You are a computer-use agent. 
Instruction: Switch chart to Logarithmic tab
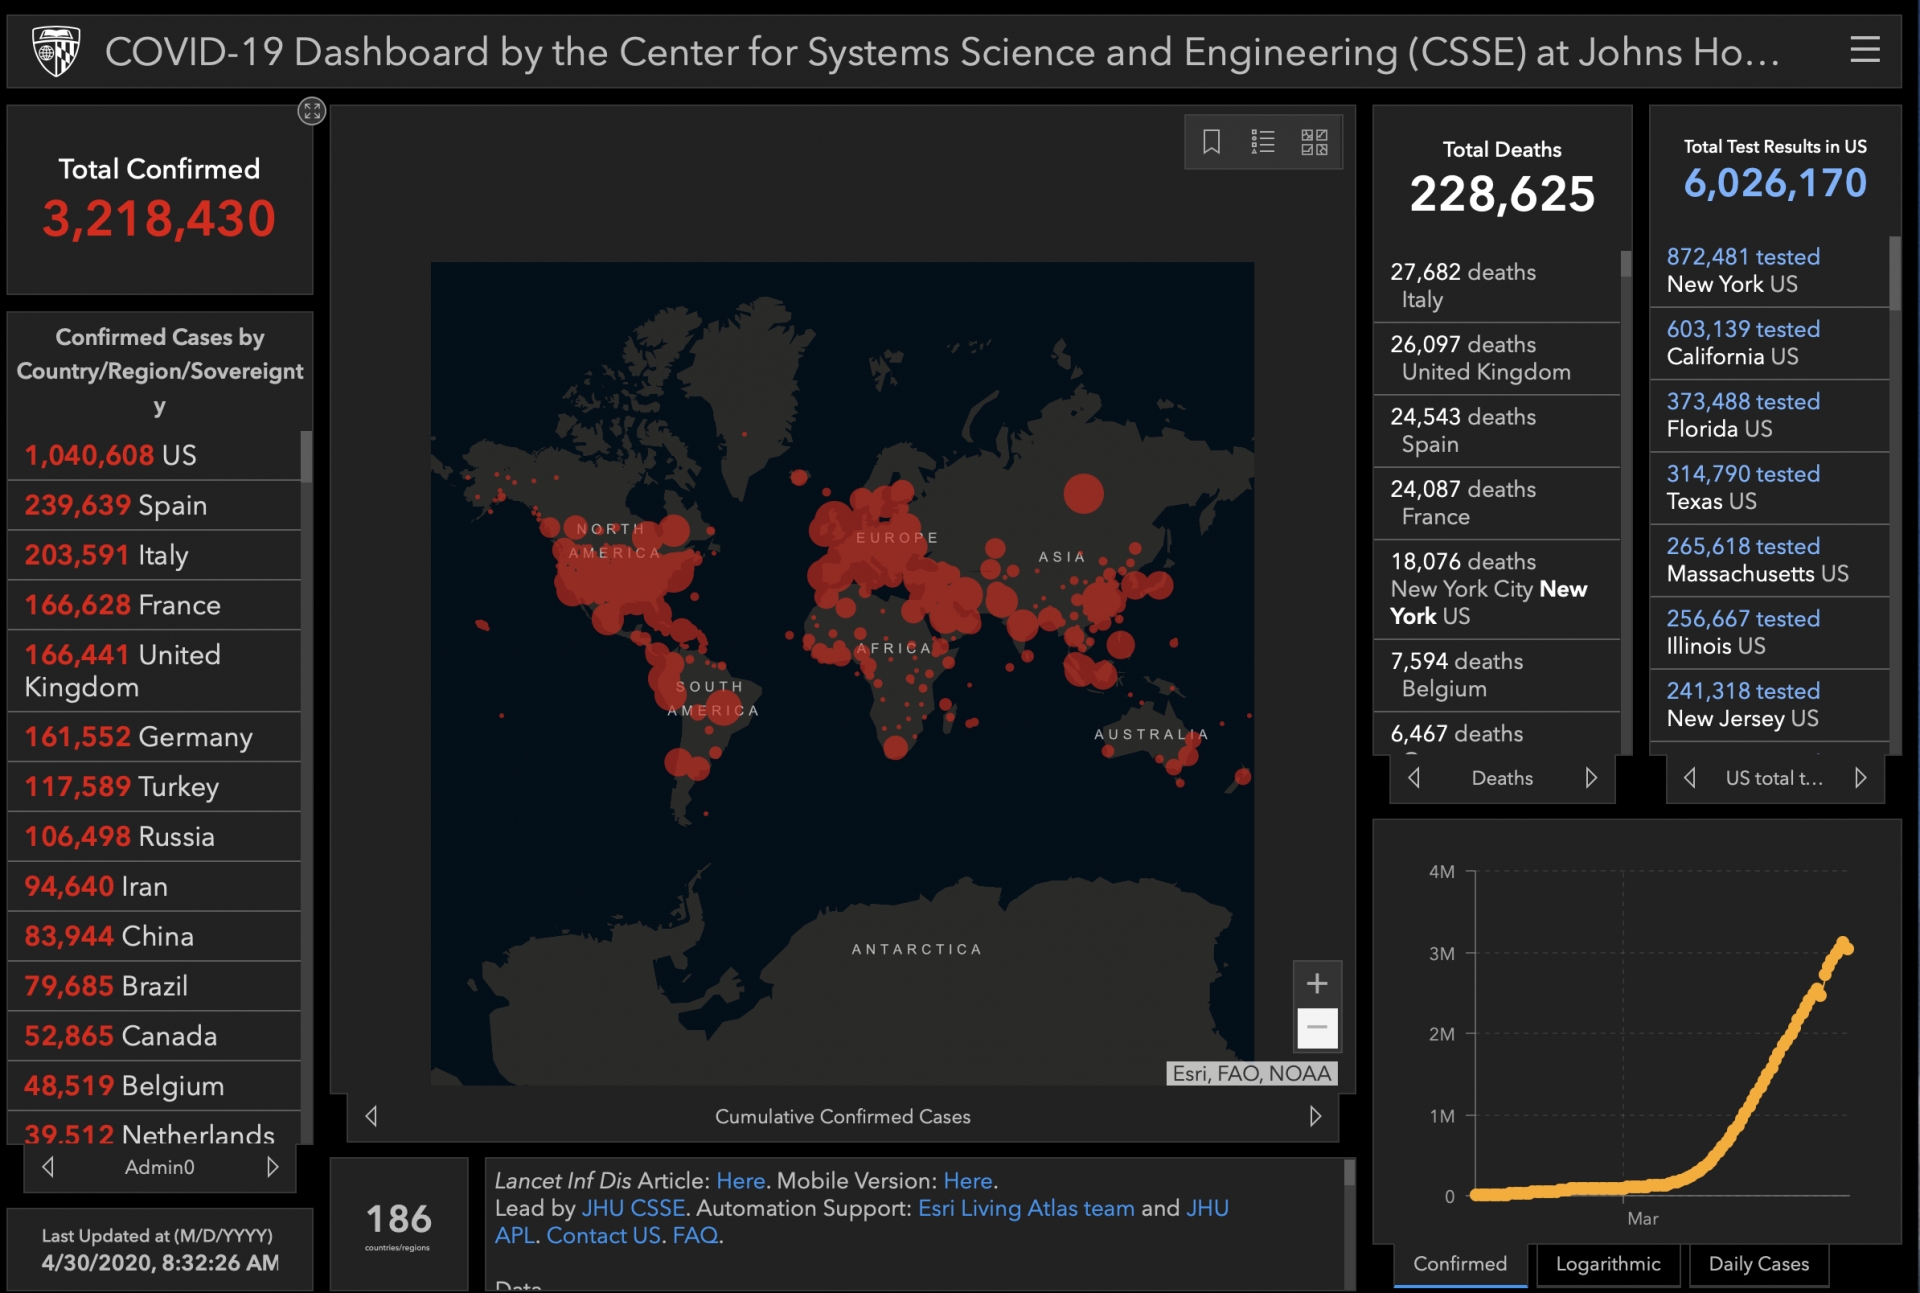pos(1607,1264)
